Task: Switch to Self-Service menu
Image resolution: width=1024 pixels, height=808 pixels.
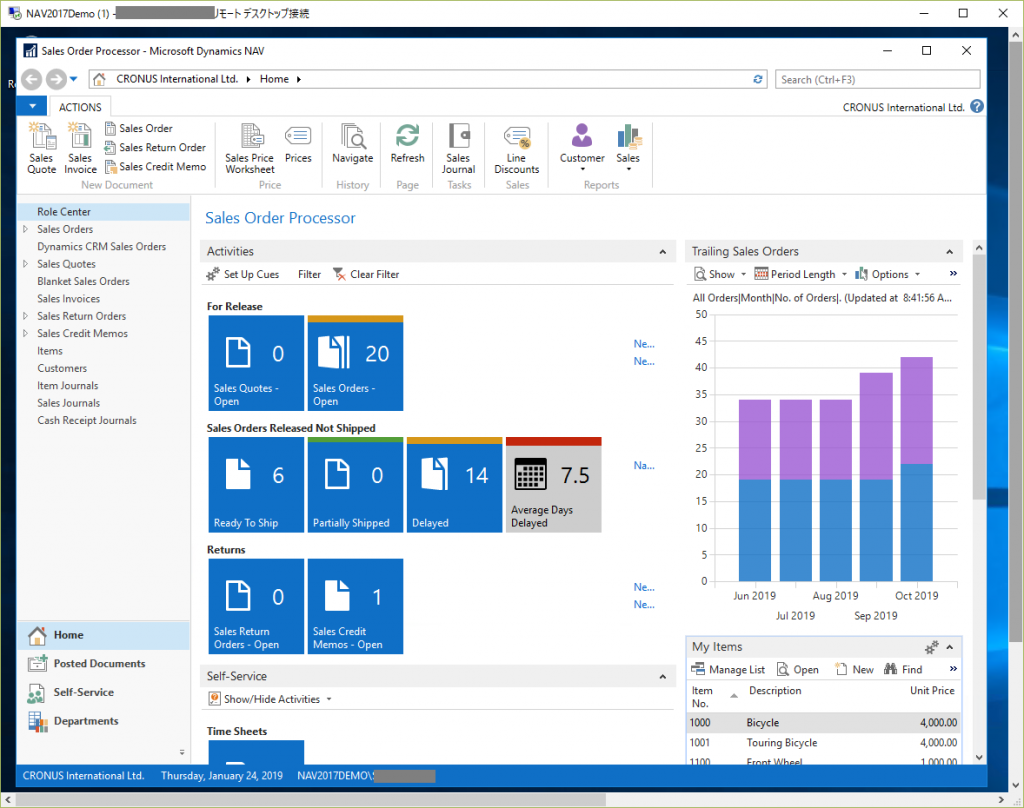Action: pos(103,692)
